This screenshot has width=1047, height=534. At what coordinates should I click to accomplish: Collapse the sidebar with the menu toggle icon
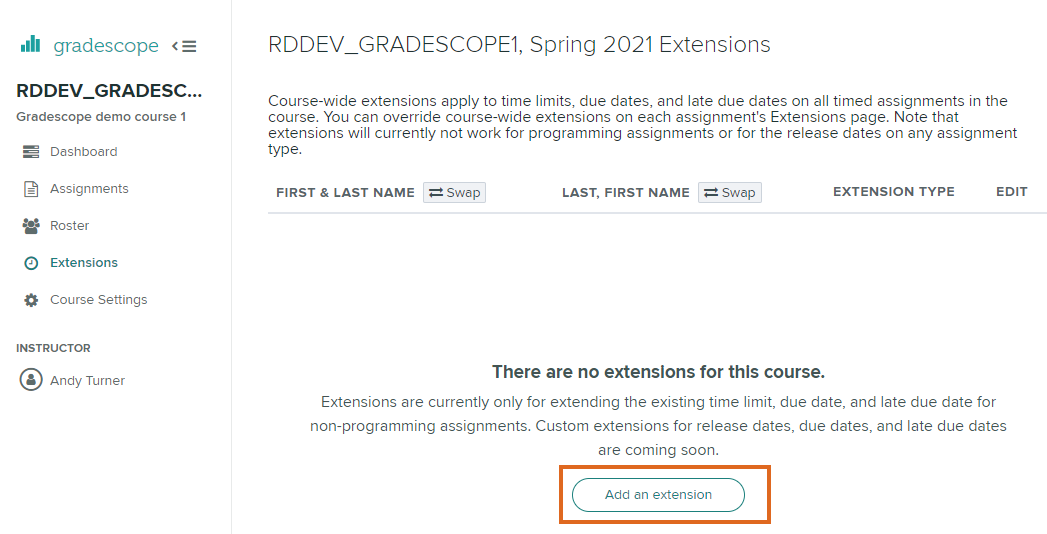[x=184, y=46]
